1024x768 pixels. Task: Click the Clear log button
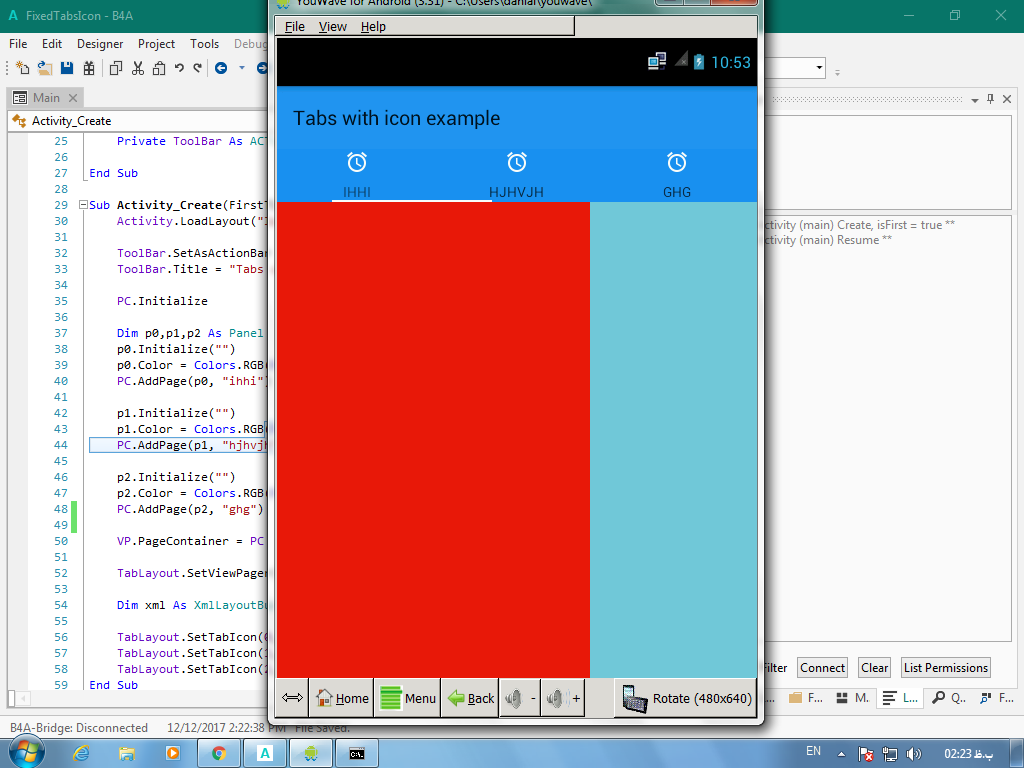[874, 668]
